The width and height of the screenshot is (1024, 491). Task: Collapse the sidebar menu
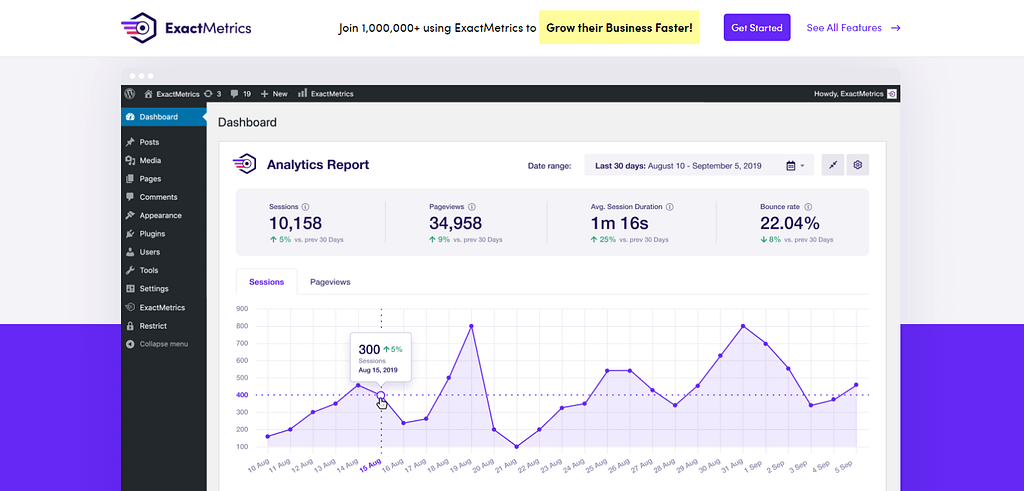pyautogui.click(x=163, y=343)
